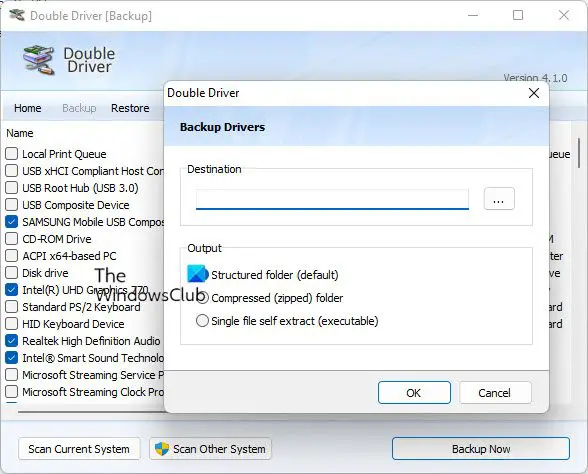This screenshot has height=474, width=588.
Task: Select USB Composite Device checkbox
Action: [x=12, y=205]
